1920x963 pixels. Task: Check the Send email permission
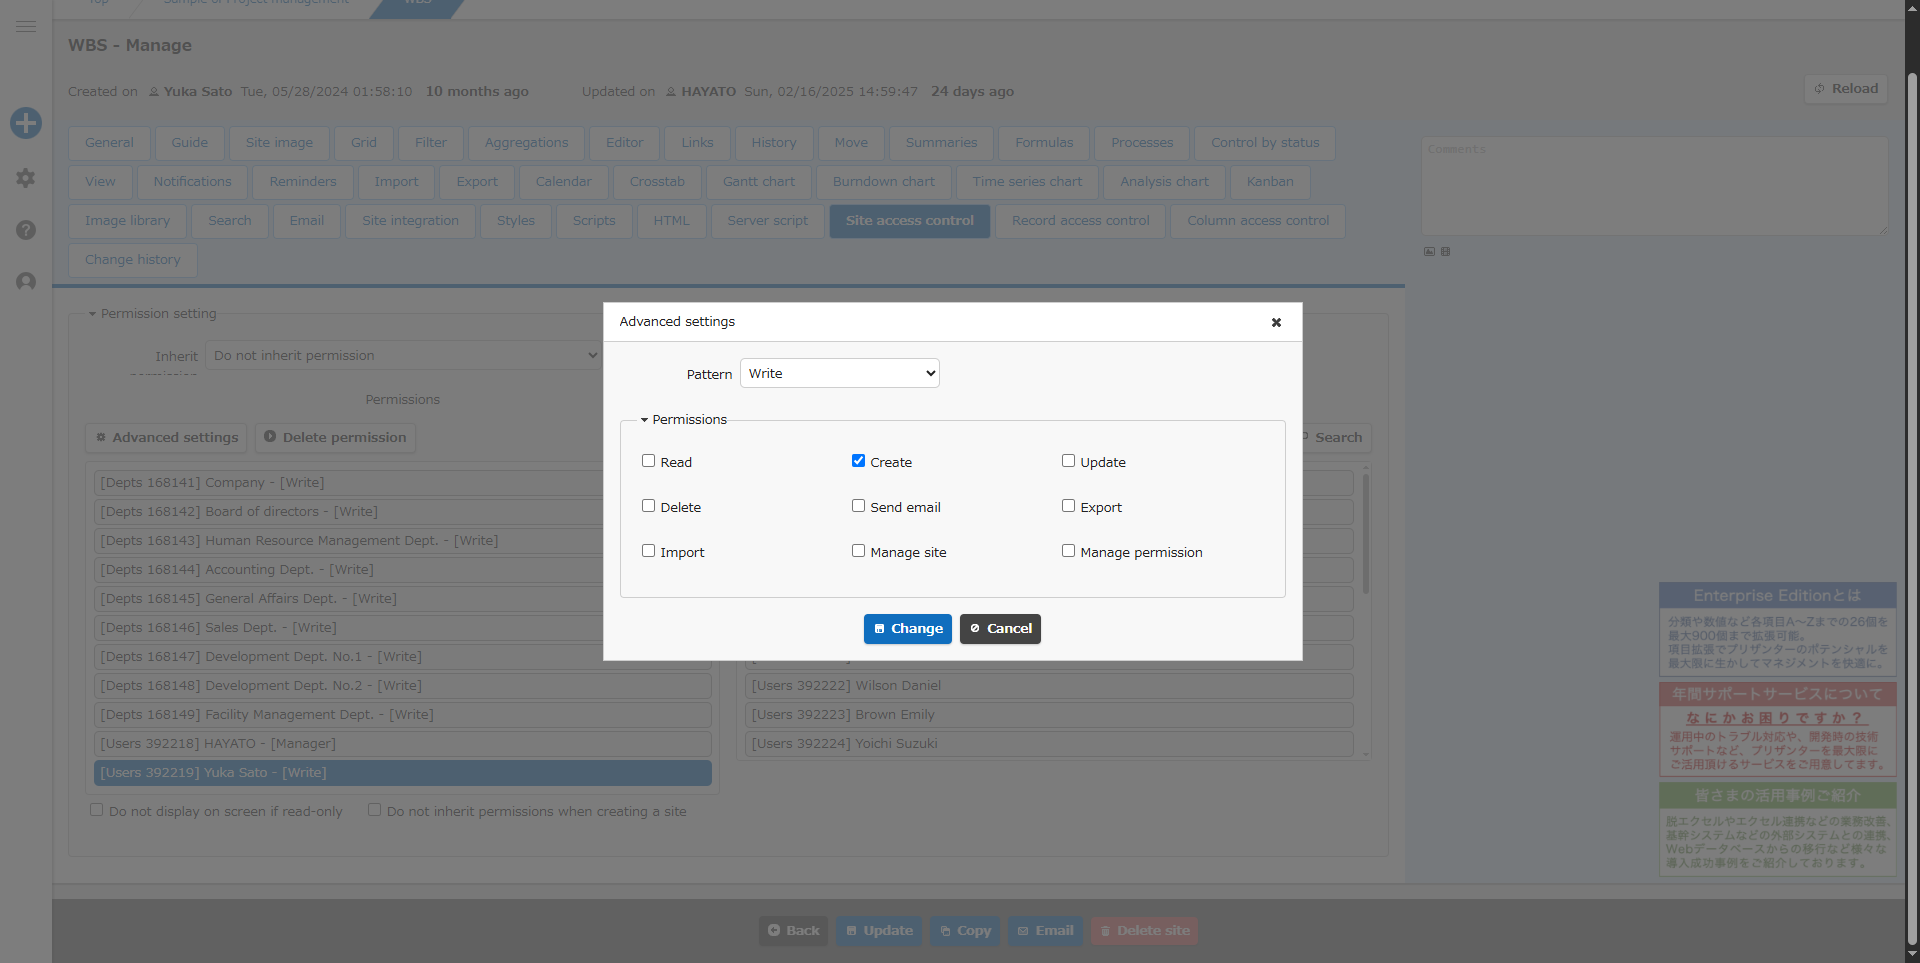click(858, 506)
